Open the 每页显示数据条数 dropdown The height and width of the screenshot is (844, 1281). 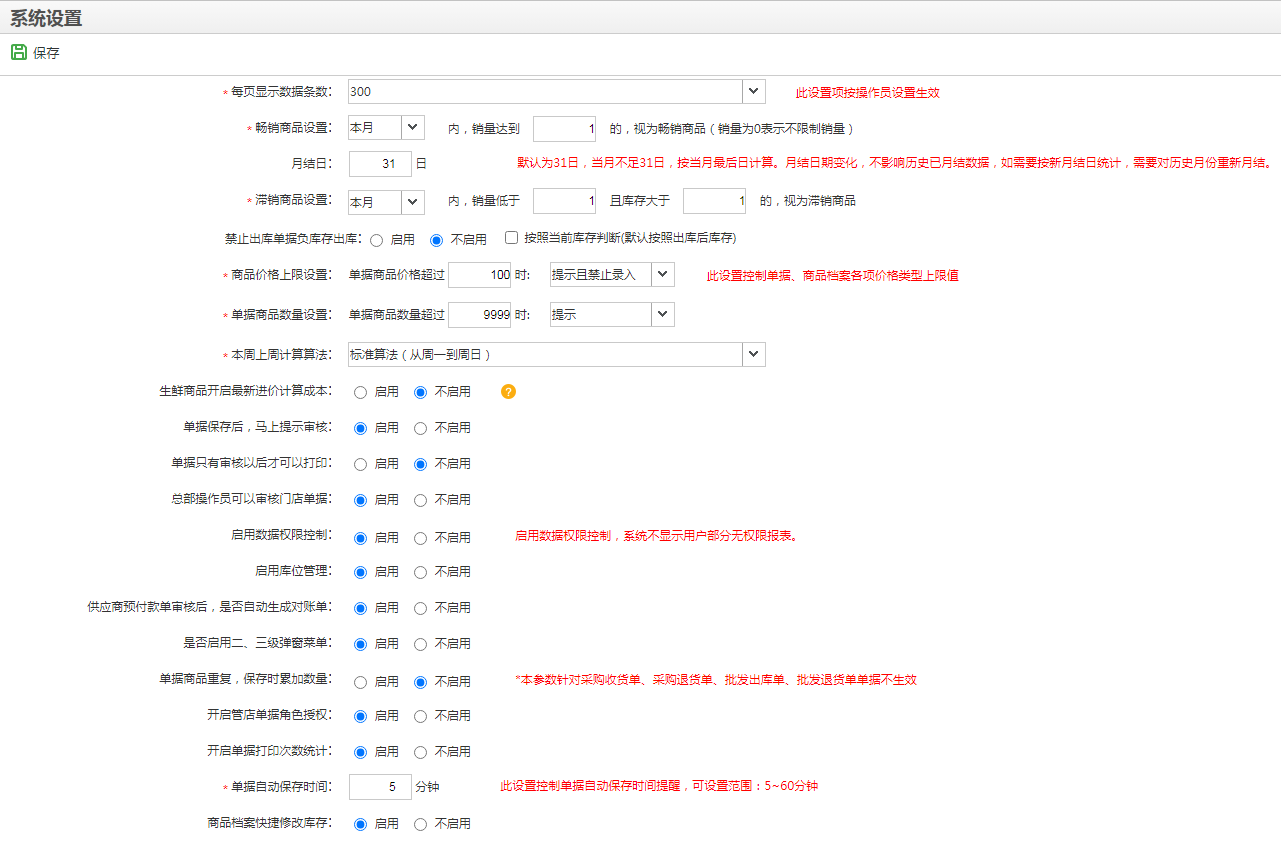[754, 92]
